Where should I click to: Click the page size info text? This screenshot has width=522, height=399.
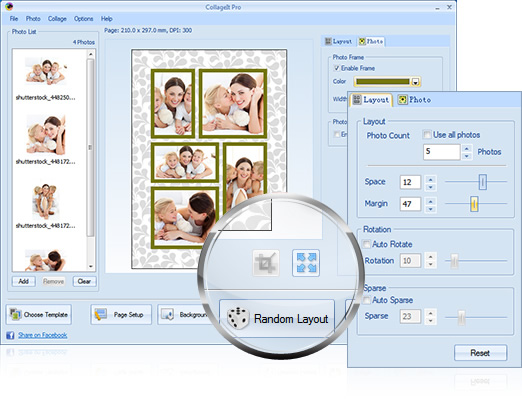[x=148, y=30]
